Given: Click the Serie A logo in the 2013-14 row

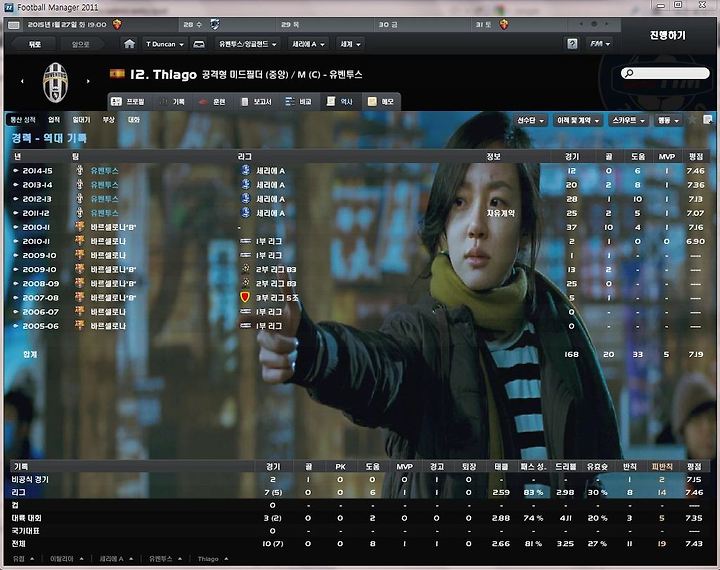Looking at the screenshot, I should (x=246, y=184).
